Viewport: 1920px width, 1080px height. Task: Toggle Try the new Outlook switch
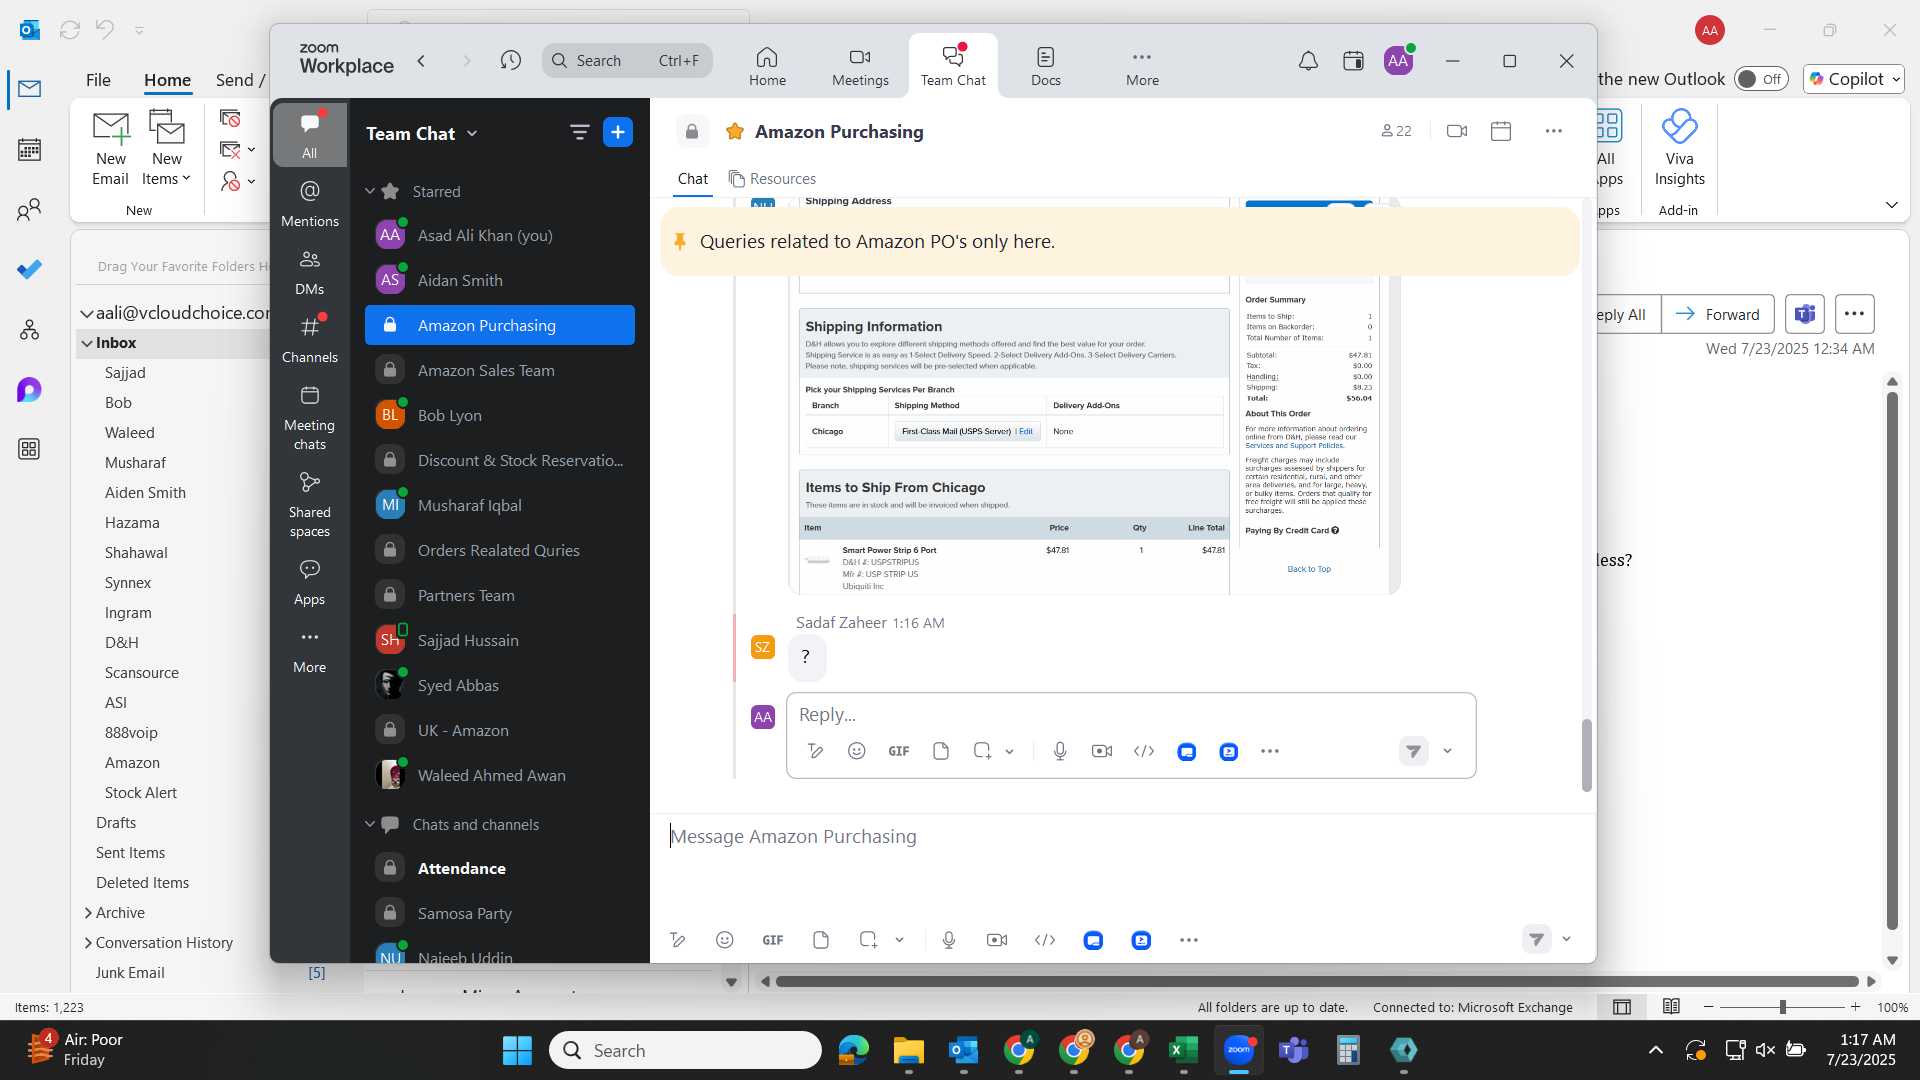(1761, 79)
